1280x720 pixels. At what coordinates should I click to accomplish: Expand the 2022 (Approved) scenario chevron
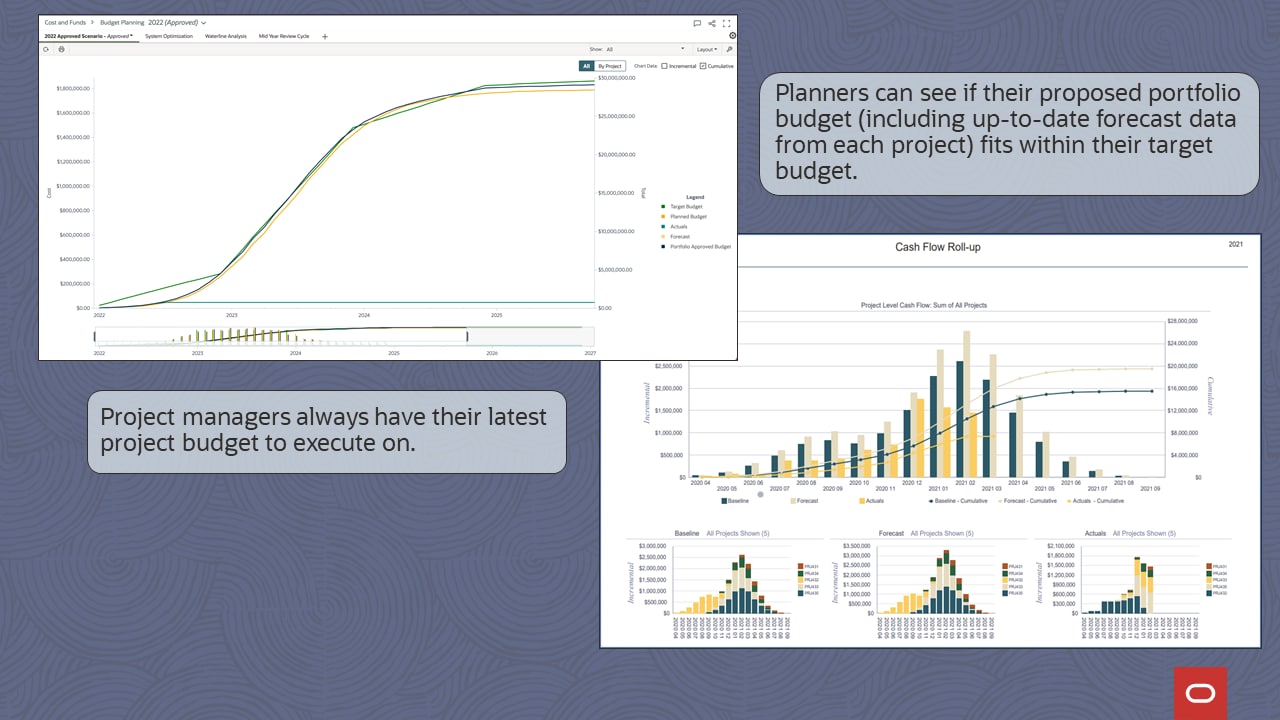click(x=204, y=22)
